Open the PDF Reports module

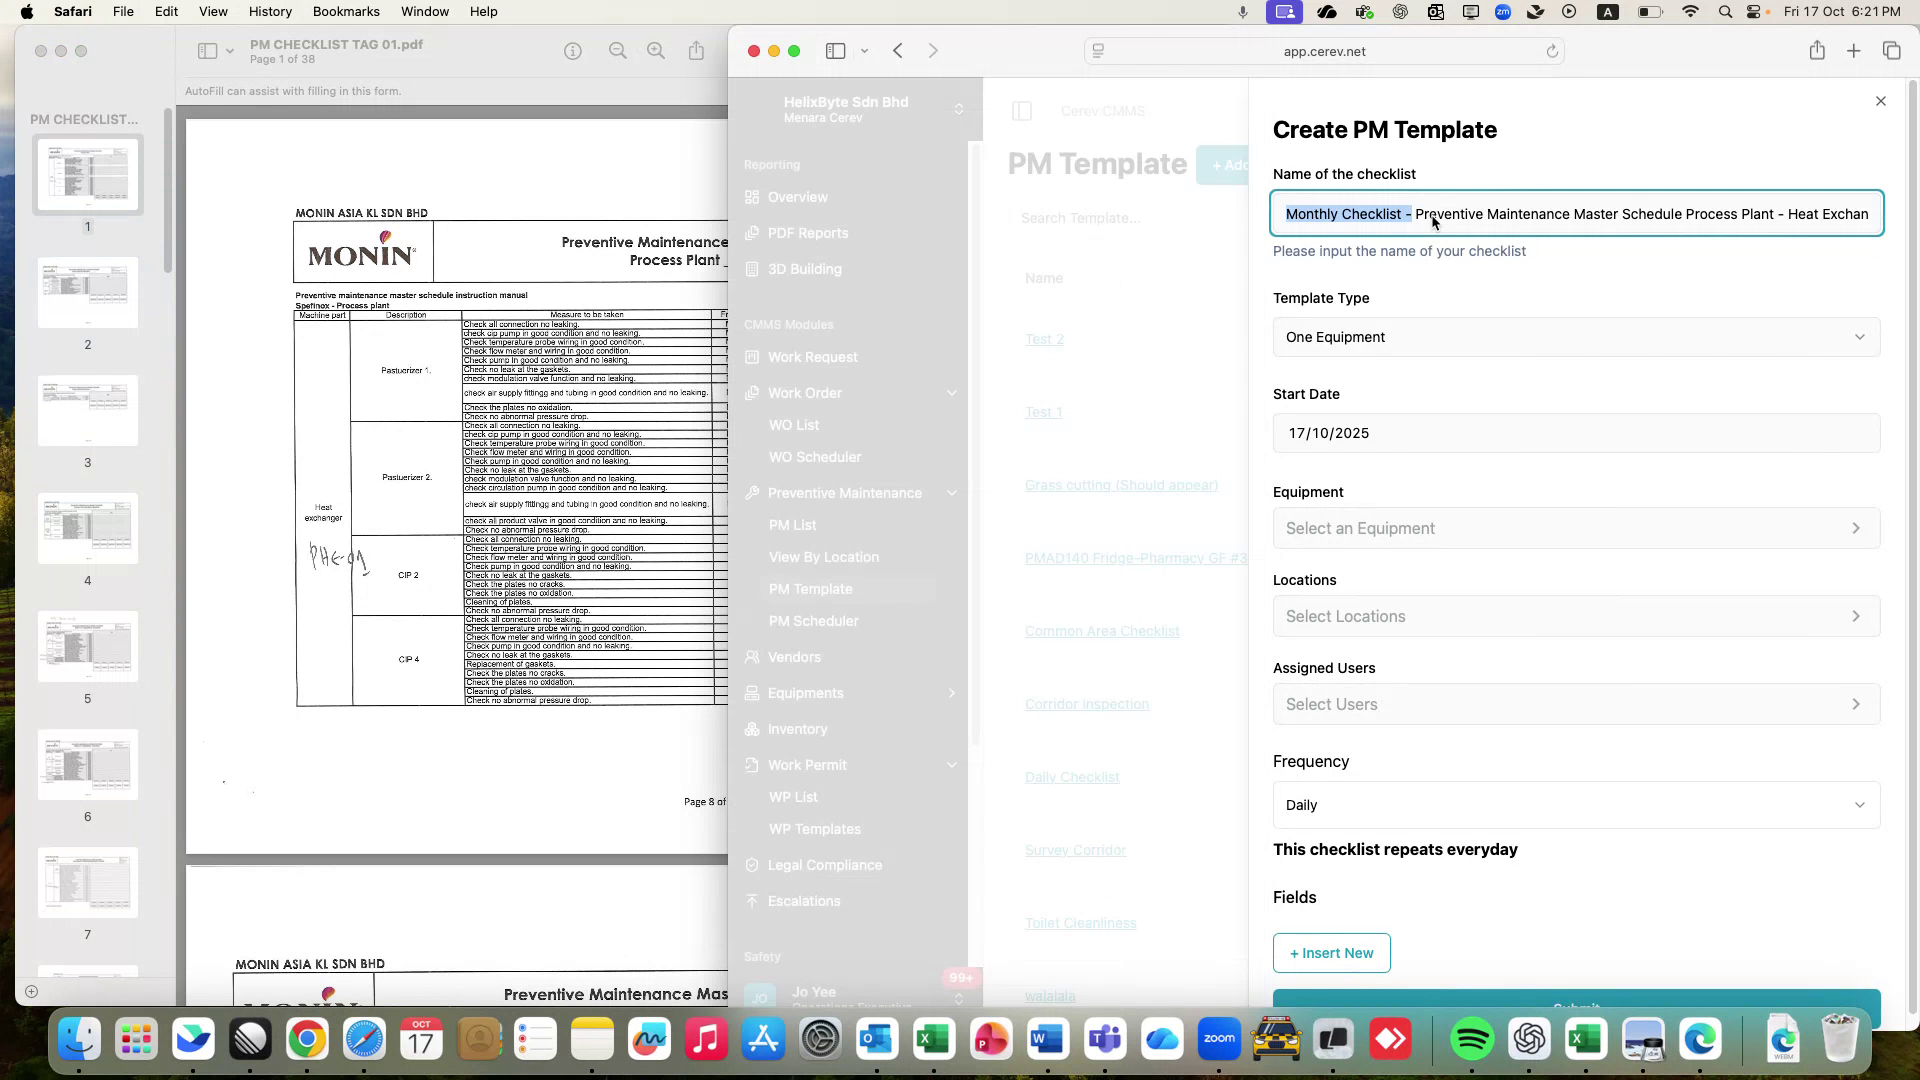click(x=807, y=233)
